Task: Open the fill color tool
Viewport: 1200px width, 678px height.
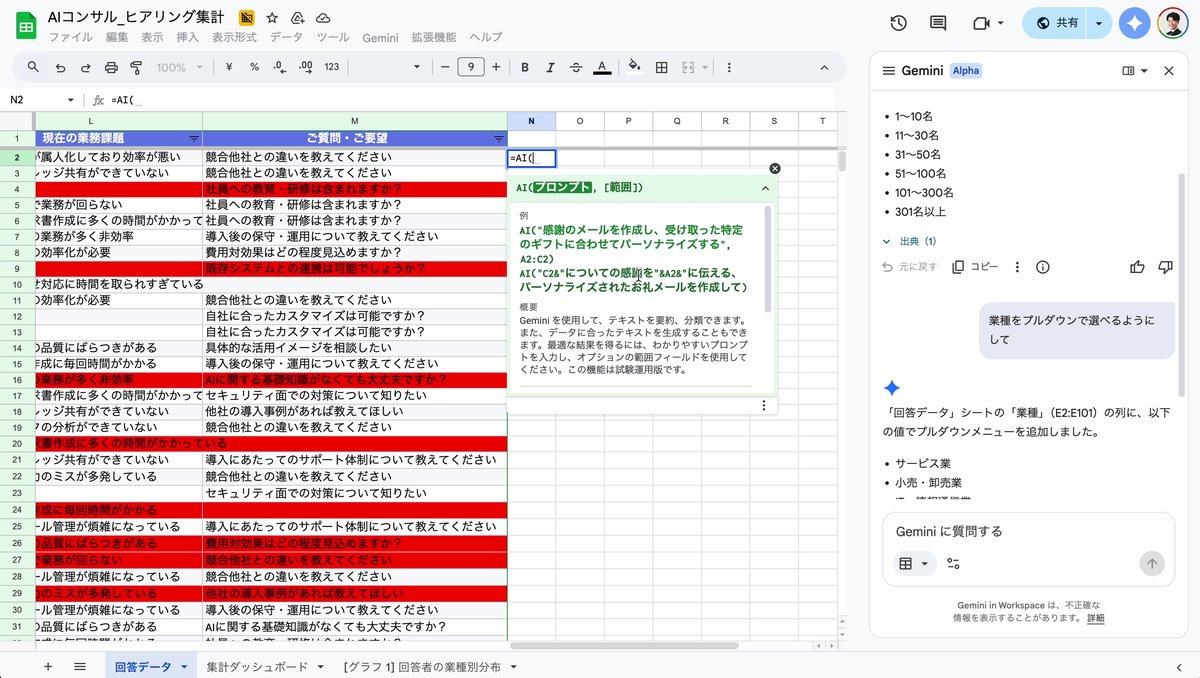Action: (634, 67)
